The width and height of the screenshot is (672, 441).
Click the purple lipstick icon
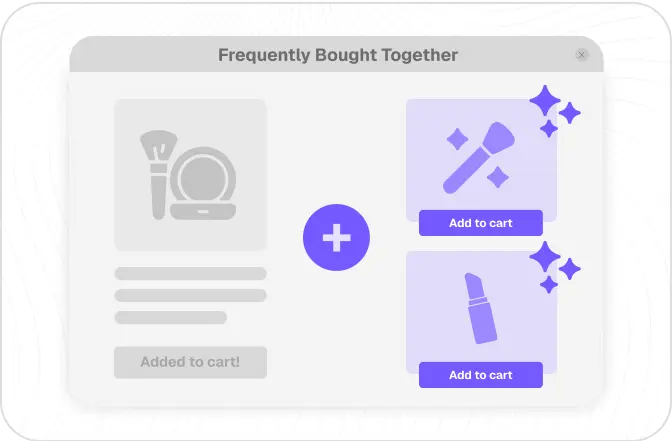(482, 307)
